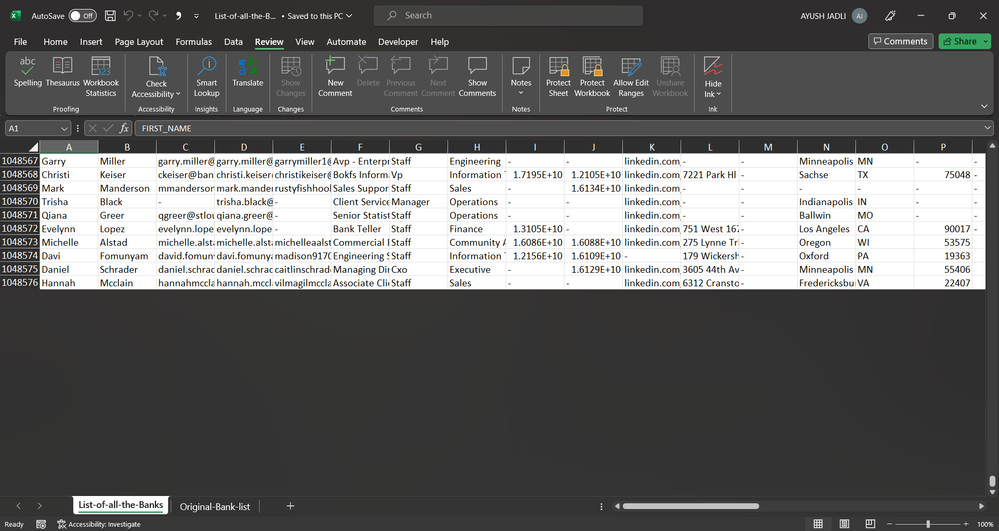This screenshot has width=999, height=531.
Task: Click Accessibility: Investigate in status bar
Action: click(99, 524)
